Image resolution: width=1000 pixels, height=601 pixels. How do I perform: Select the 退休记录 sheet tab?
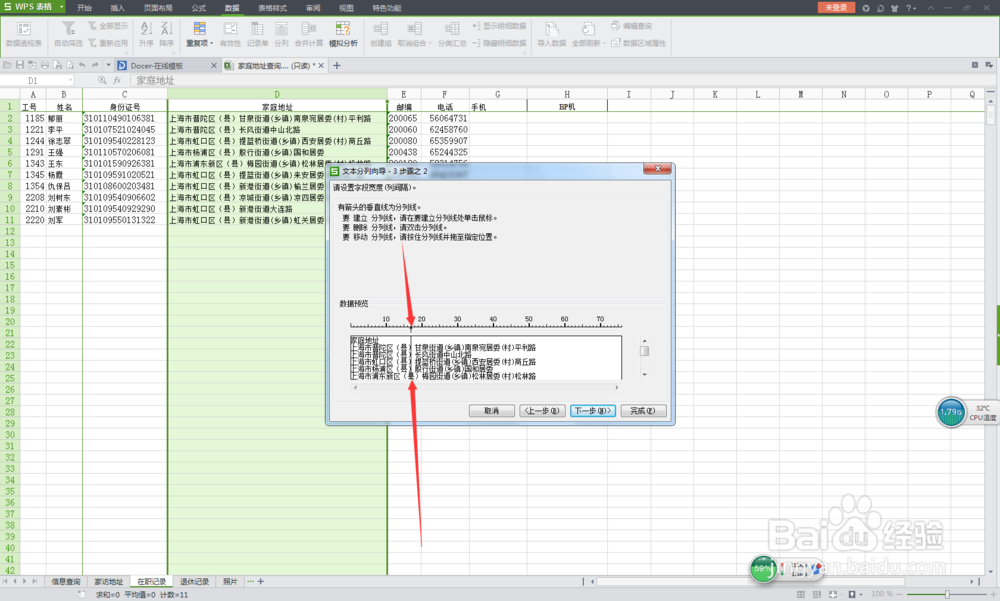(x=194, y=581)
